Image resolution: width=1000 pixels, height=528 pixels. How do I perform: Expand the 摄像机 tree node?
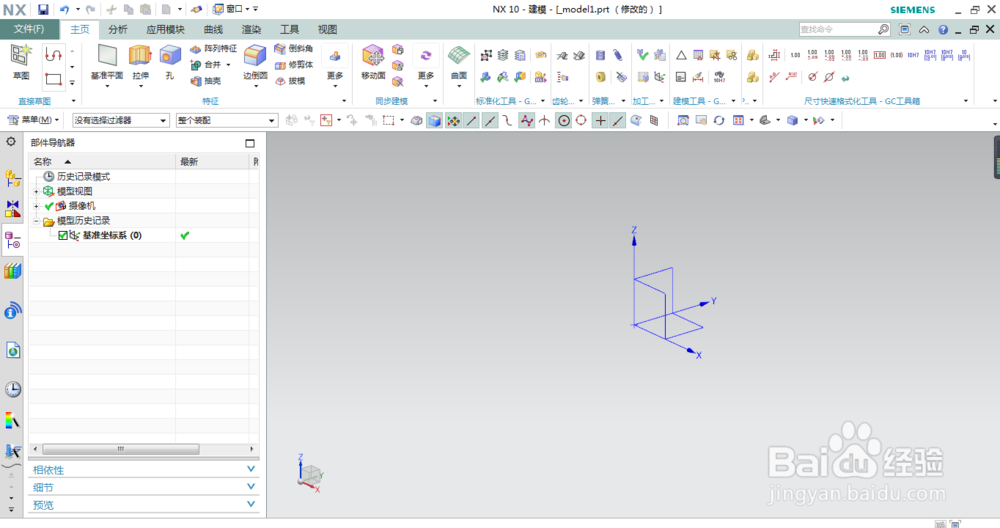tap(36, 206)
